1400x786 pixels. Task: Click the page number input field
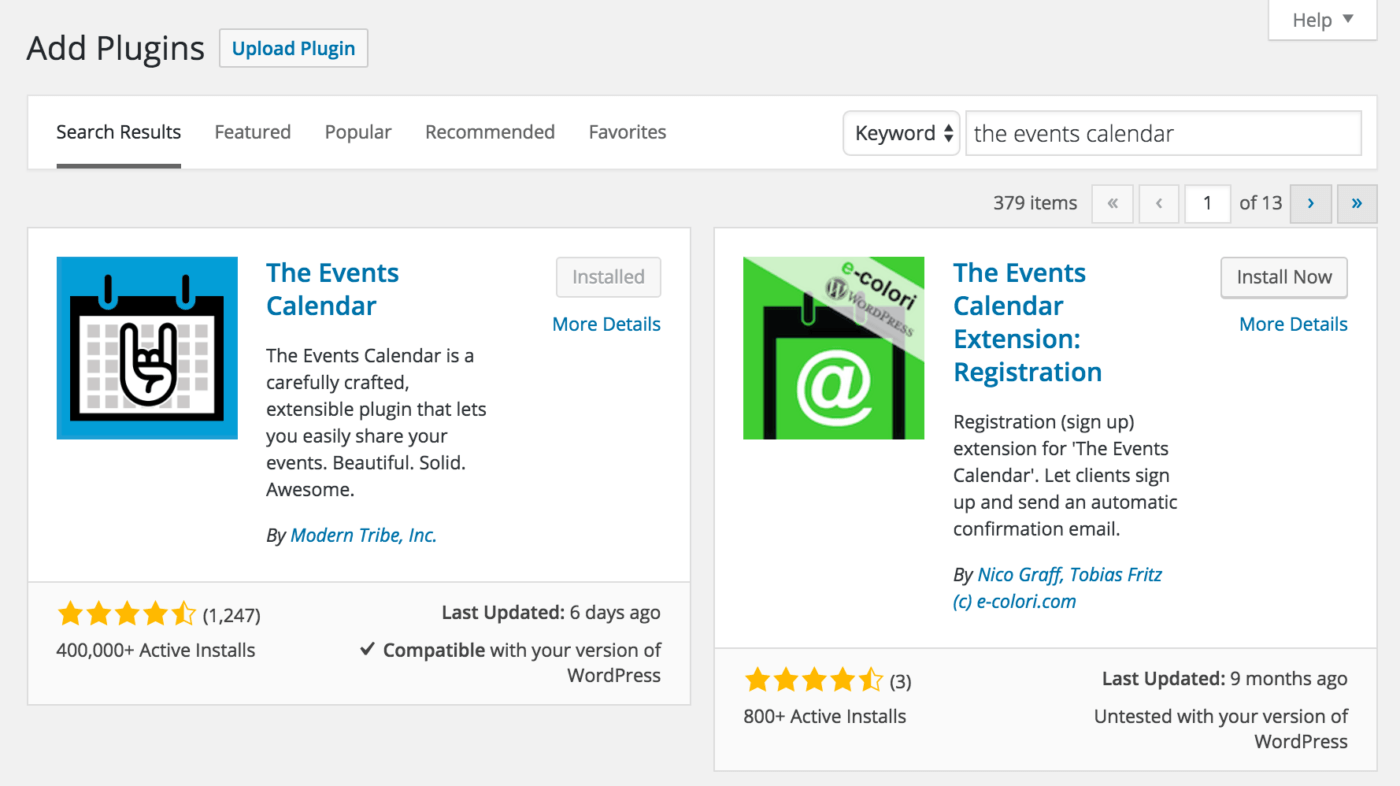pyautogui.click(x=1207, y=203)
